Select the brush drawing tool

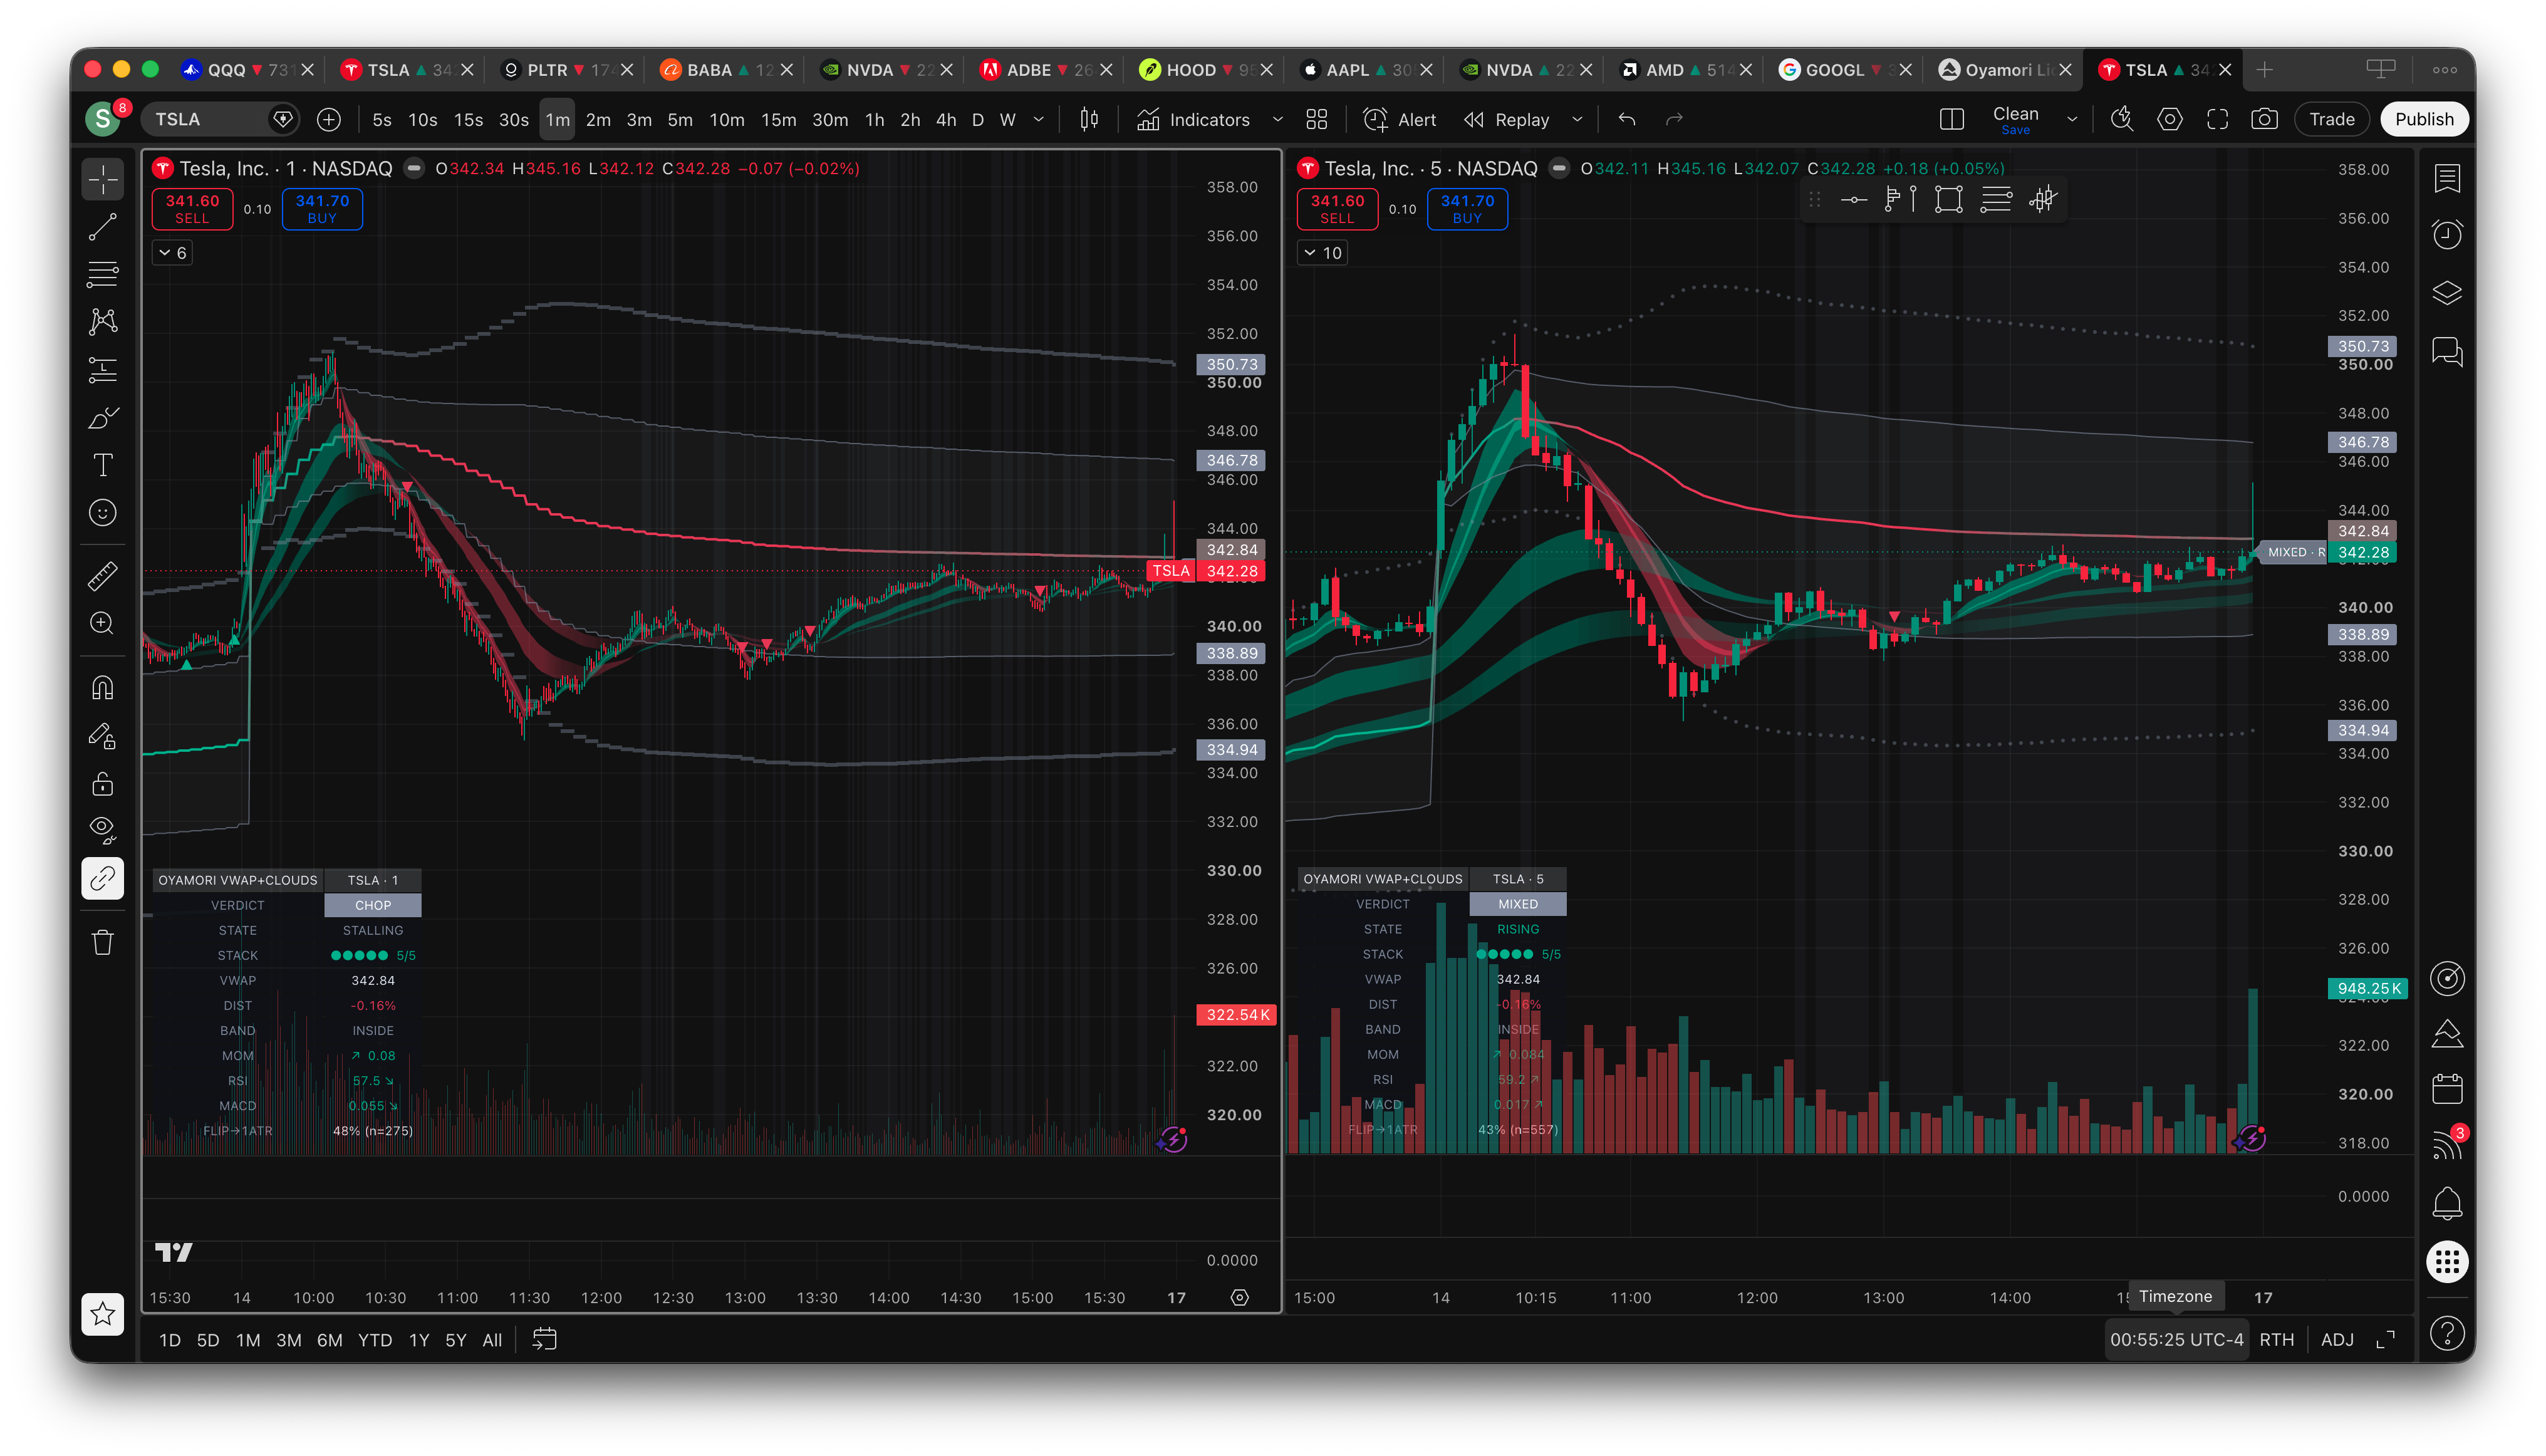point(103,418)
